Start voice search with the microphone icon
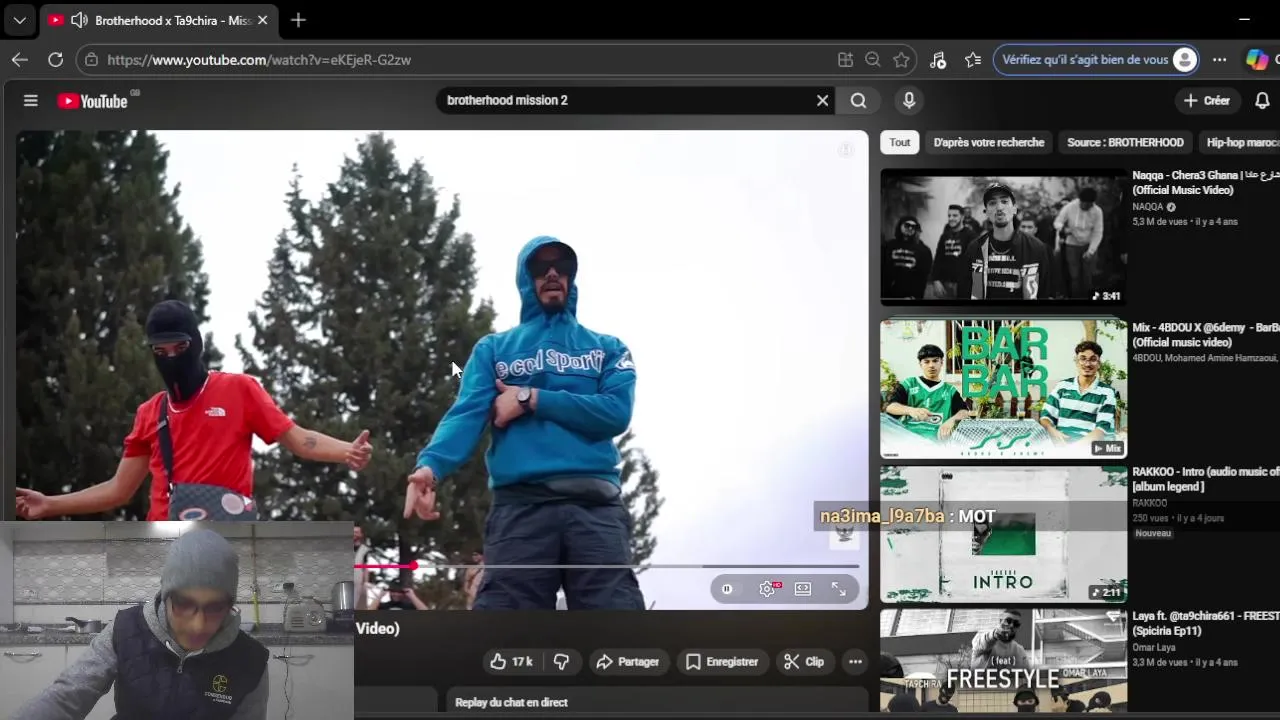The image size is (1280, 720). pos(908,100)
